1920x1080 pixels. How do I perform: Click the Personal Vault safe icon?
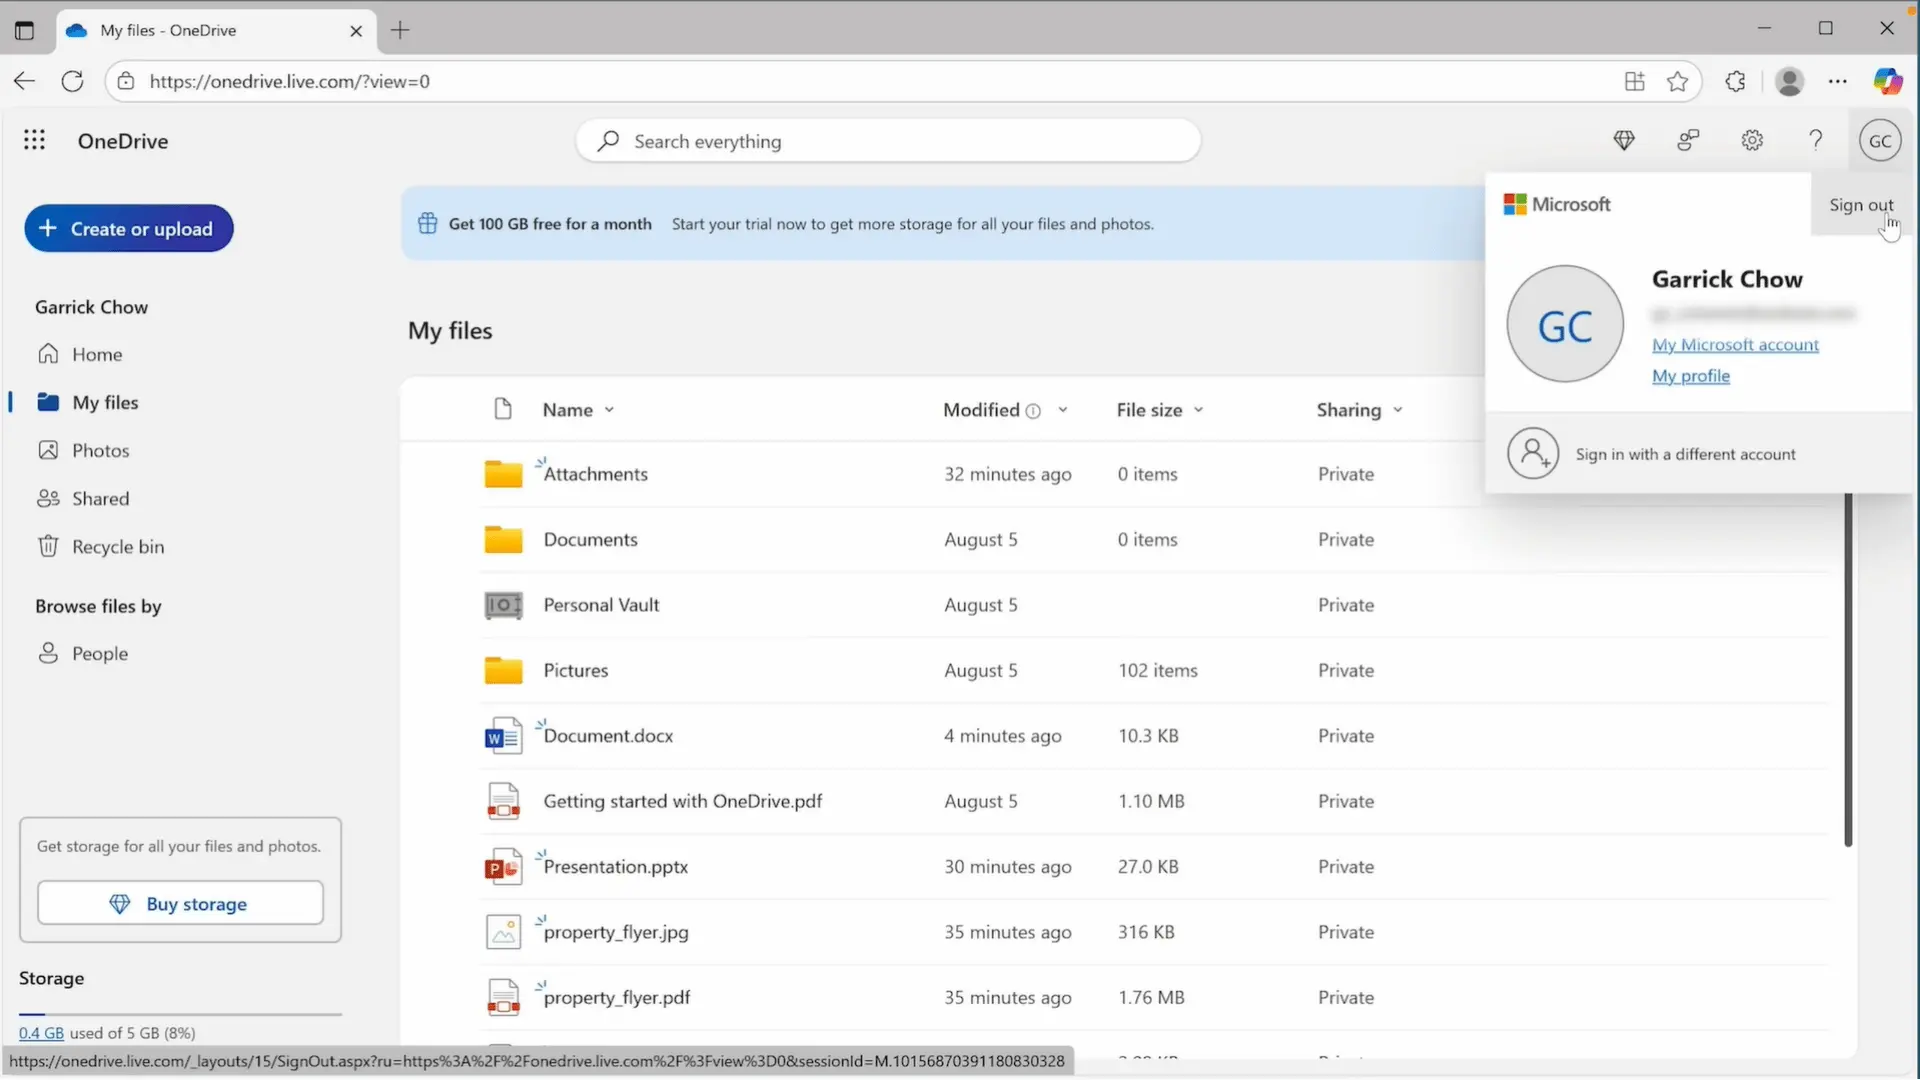503,605
